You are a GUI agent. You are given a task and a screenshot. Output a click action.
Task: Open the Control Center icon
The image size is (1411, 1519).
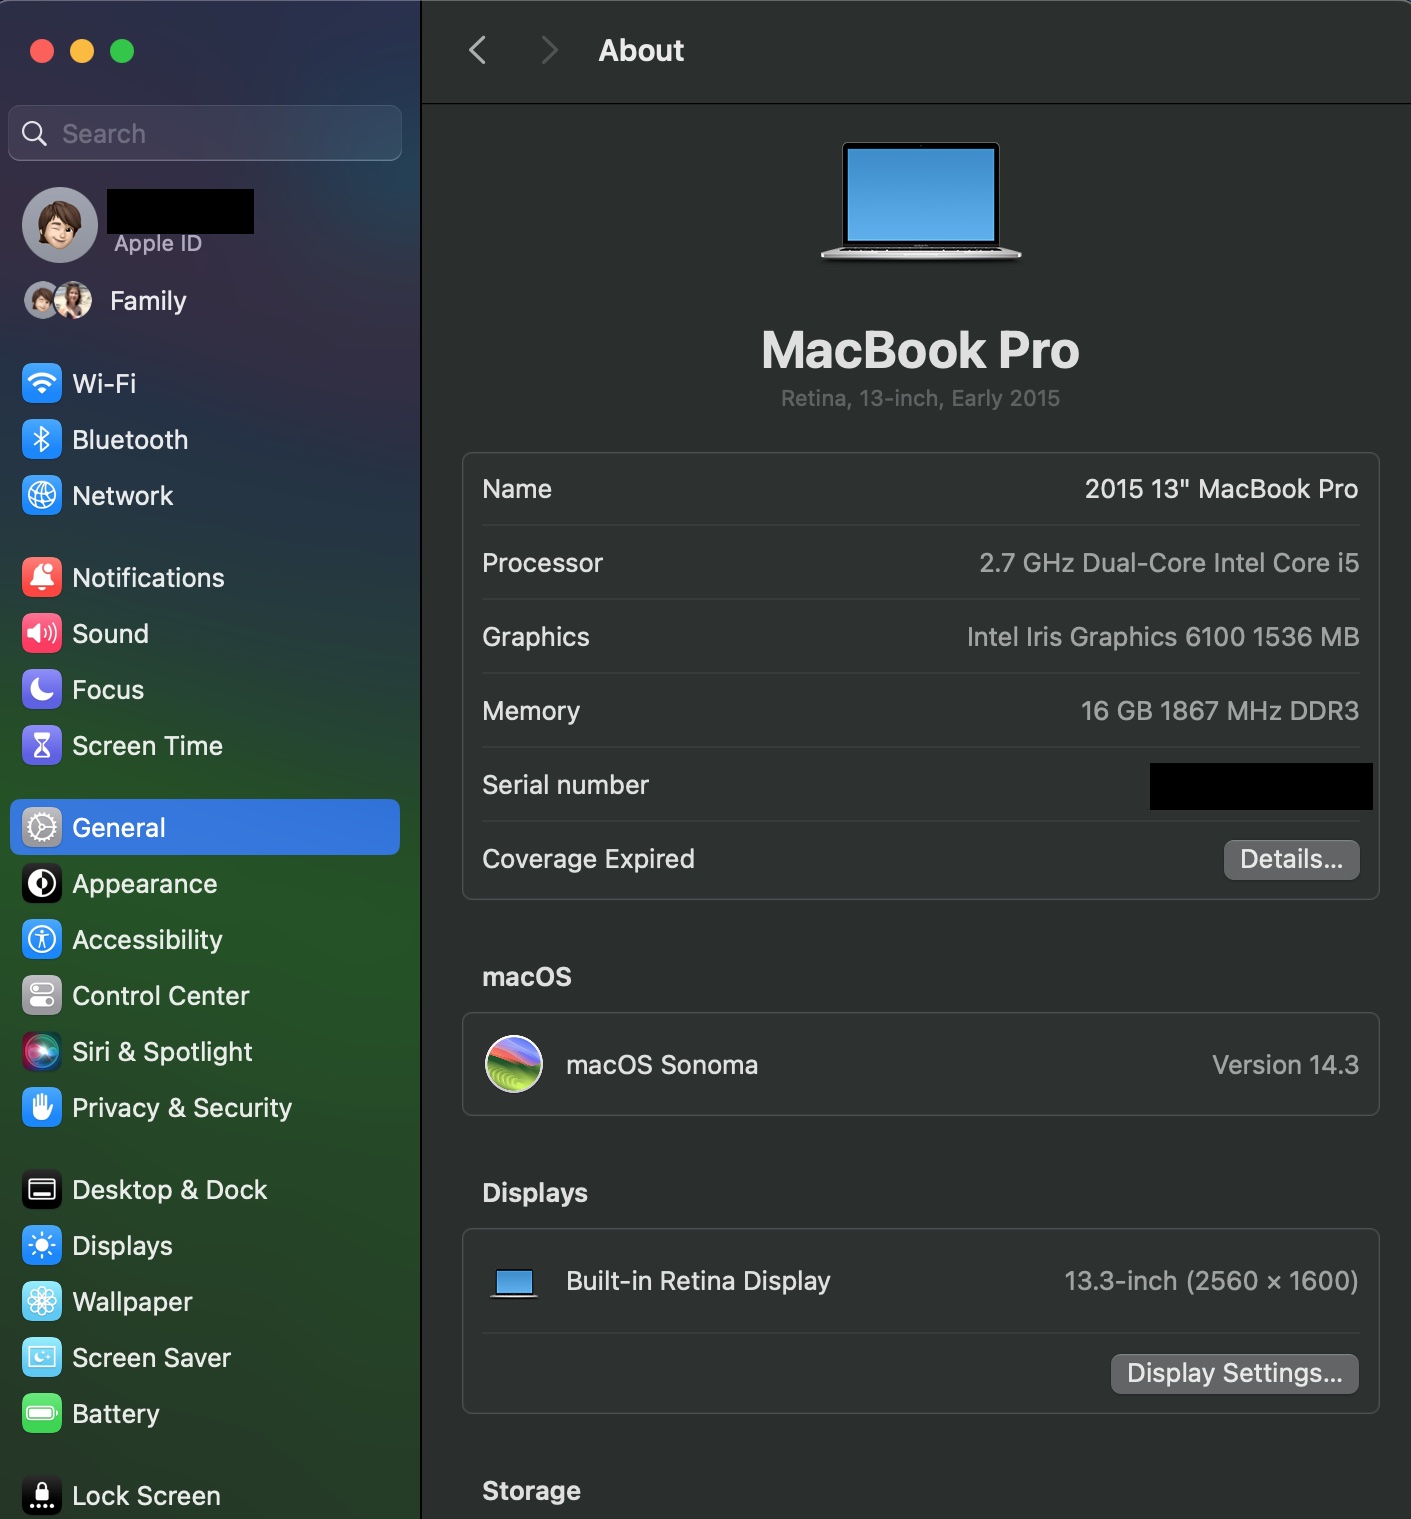click(x=42, y=995)
